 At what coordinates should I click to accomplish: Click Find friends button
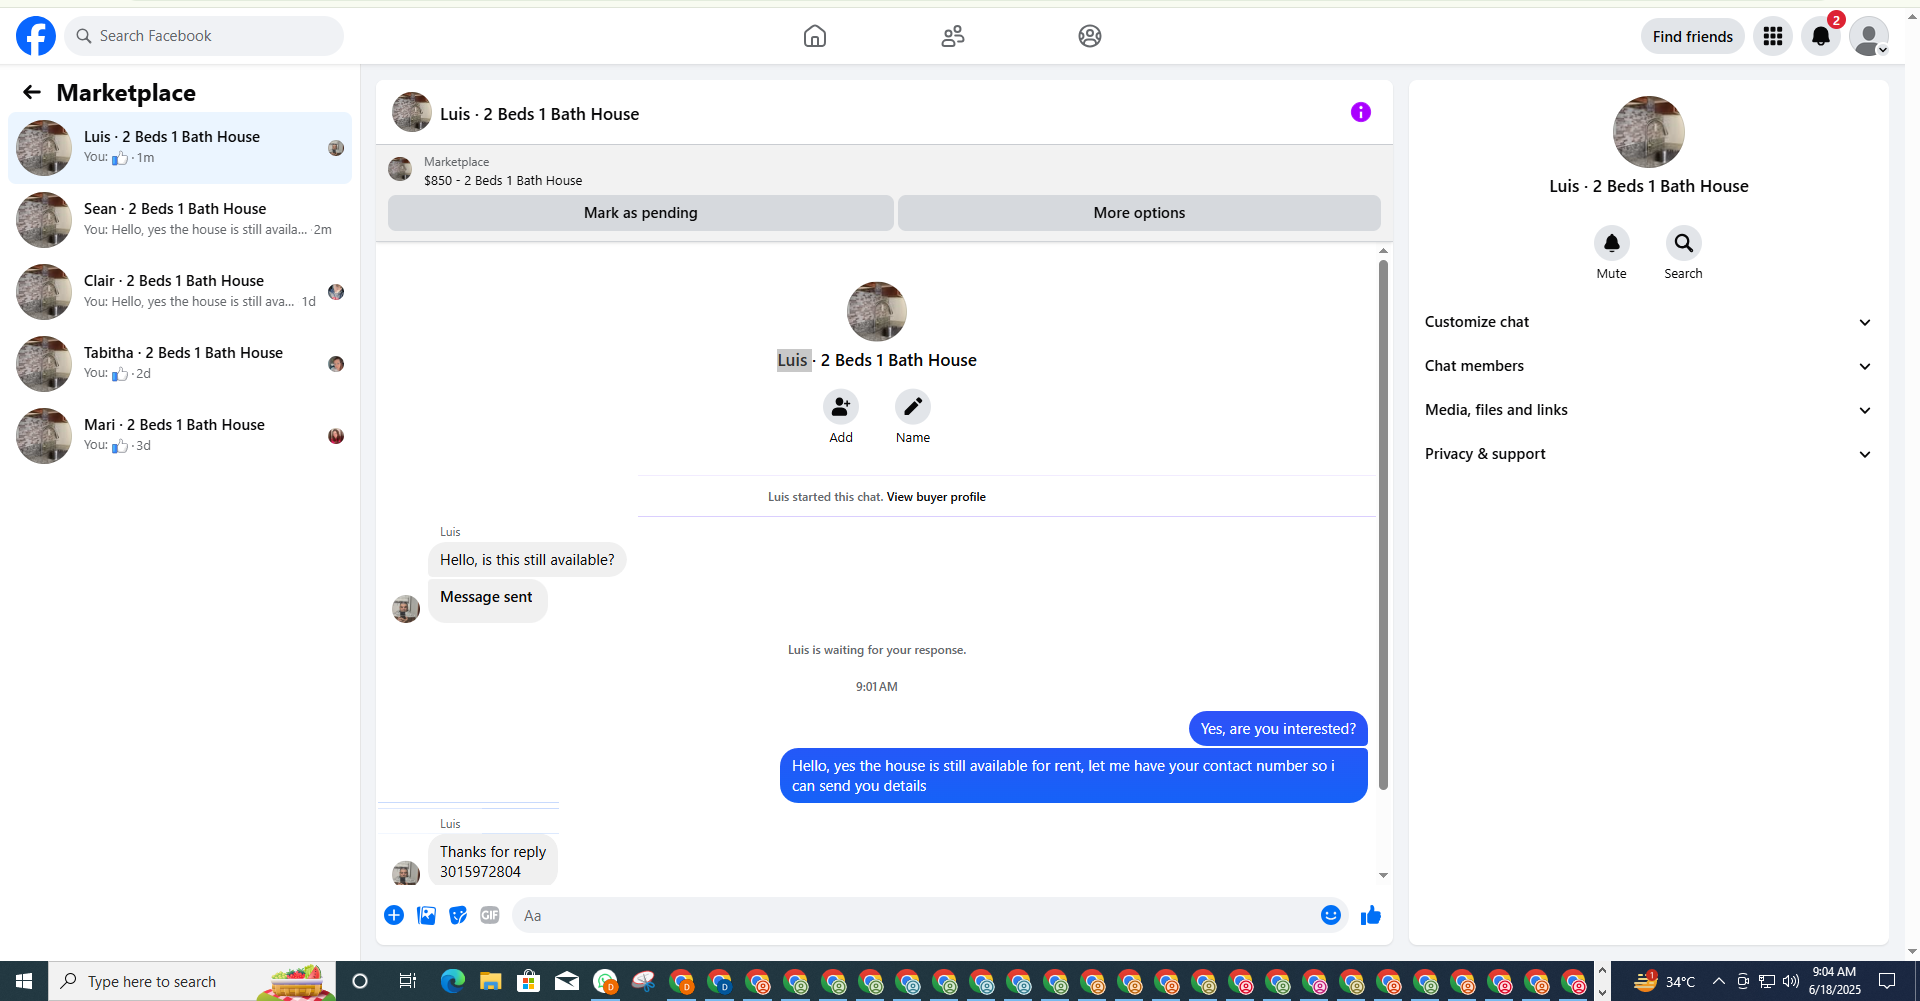(x=1692, y=36)
